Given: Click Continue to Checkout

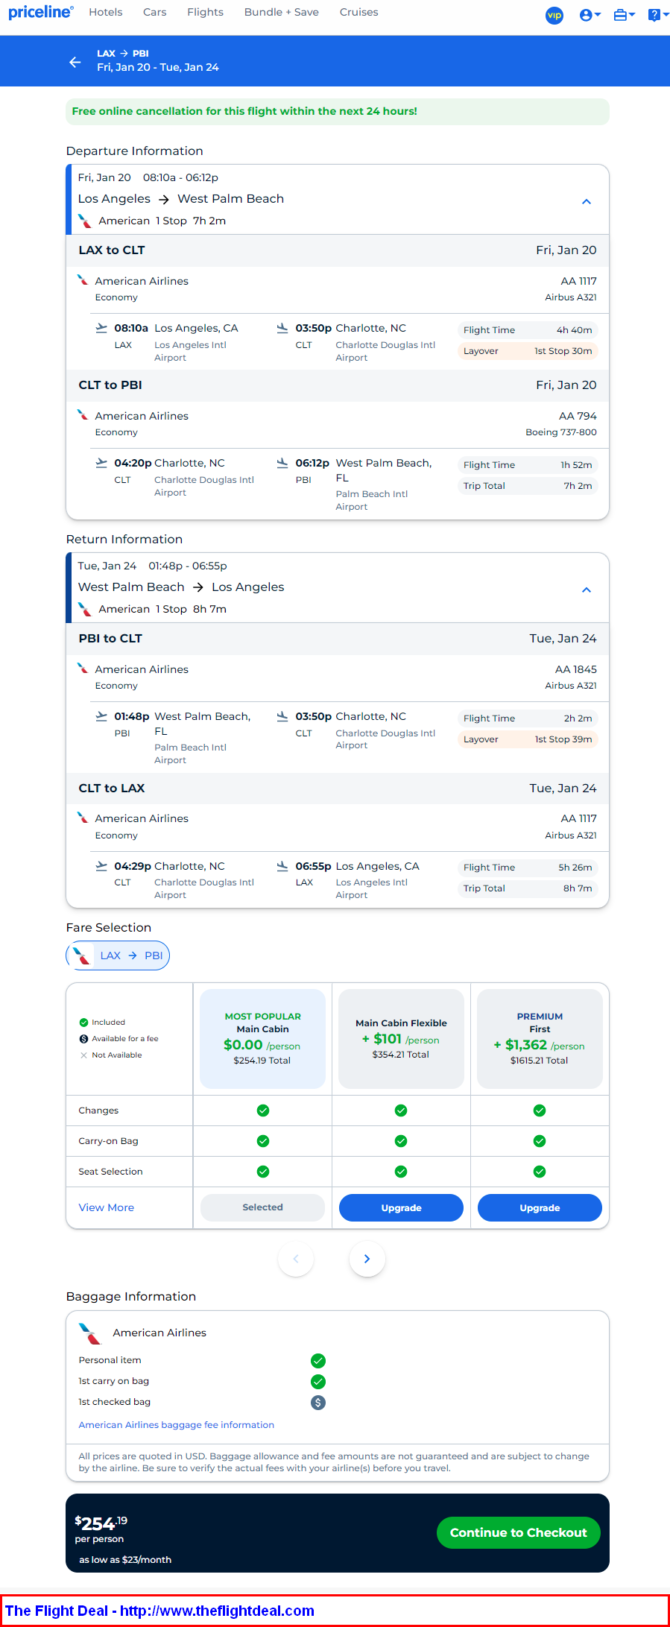Looking at the screenshot, I should pos(518,1532).
